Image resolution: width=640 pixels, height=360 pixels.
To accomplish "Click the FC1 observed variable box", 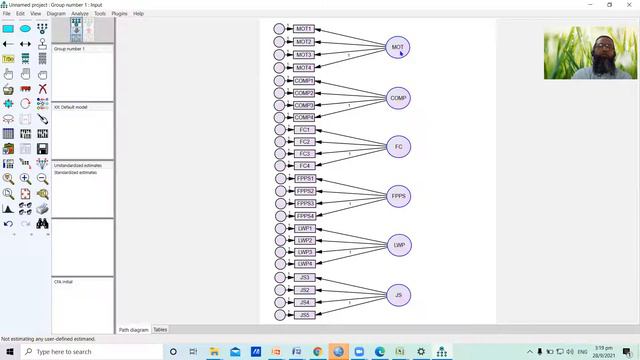I will [304, 130].
